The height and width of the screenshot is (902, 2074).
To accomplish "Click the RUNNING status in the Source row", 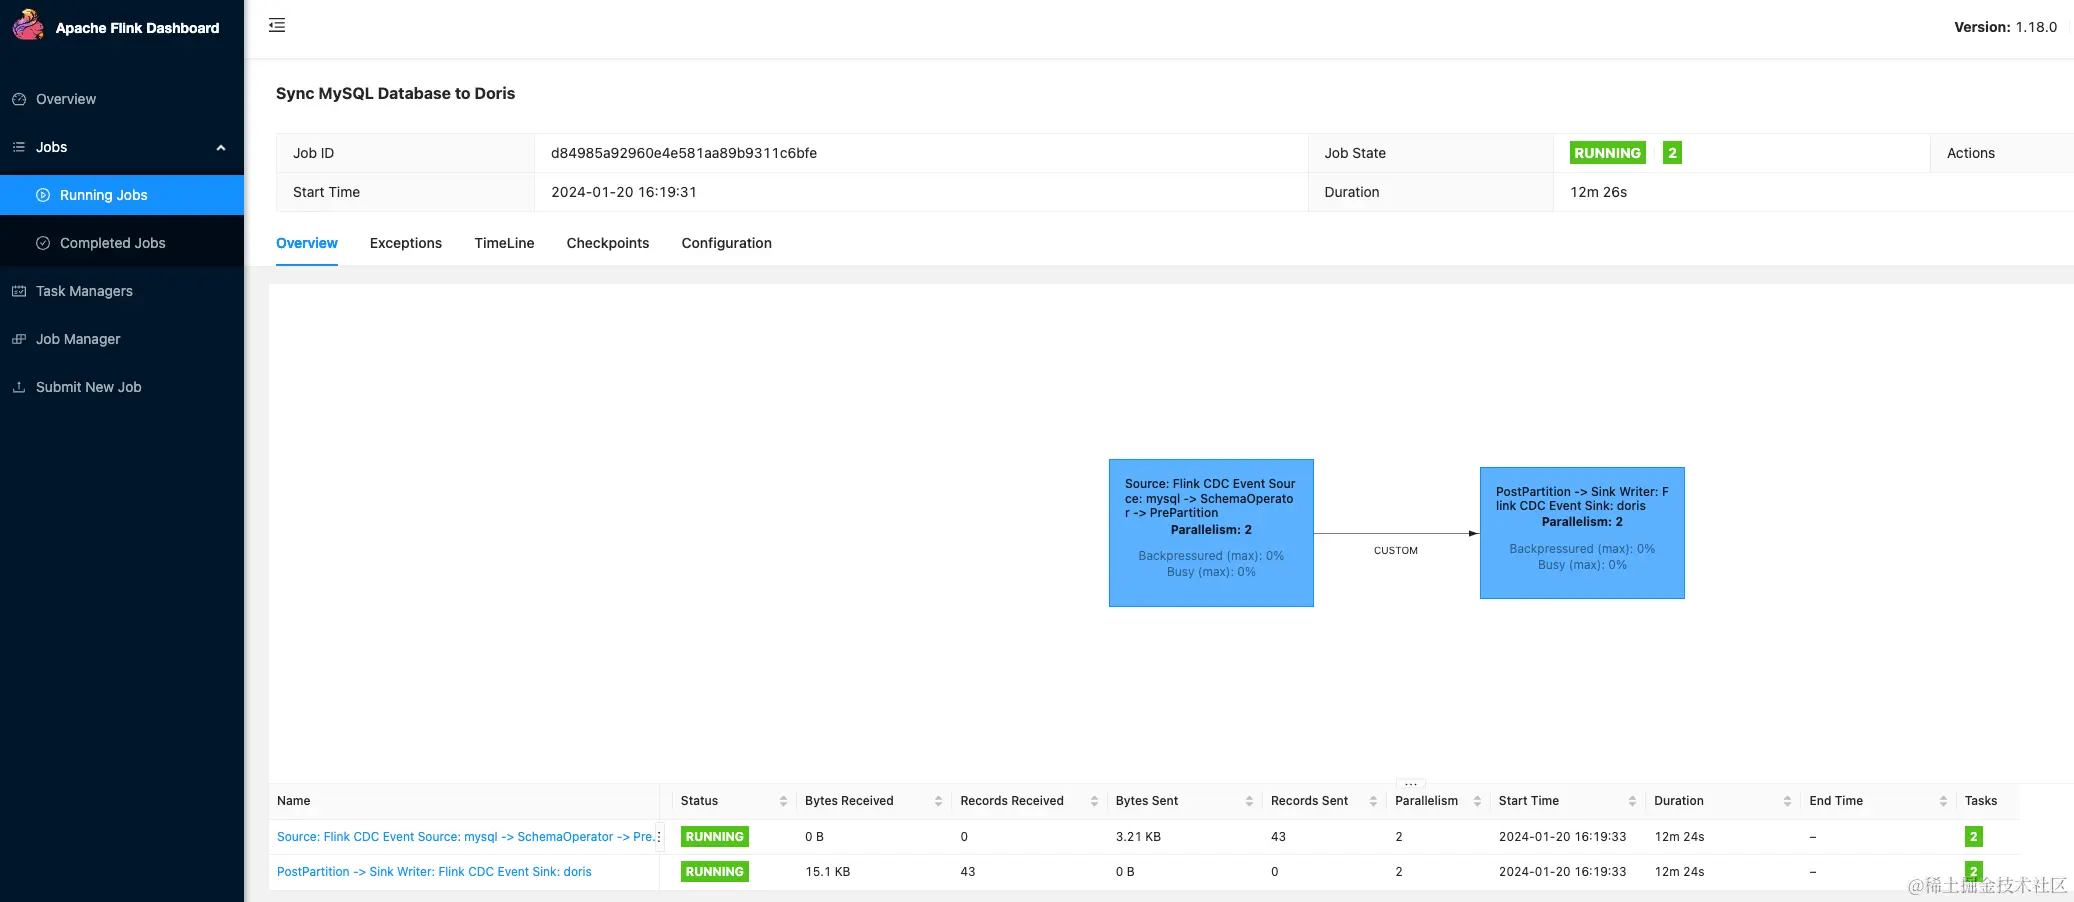I will (715, 837).
